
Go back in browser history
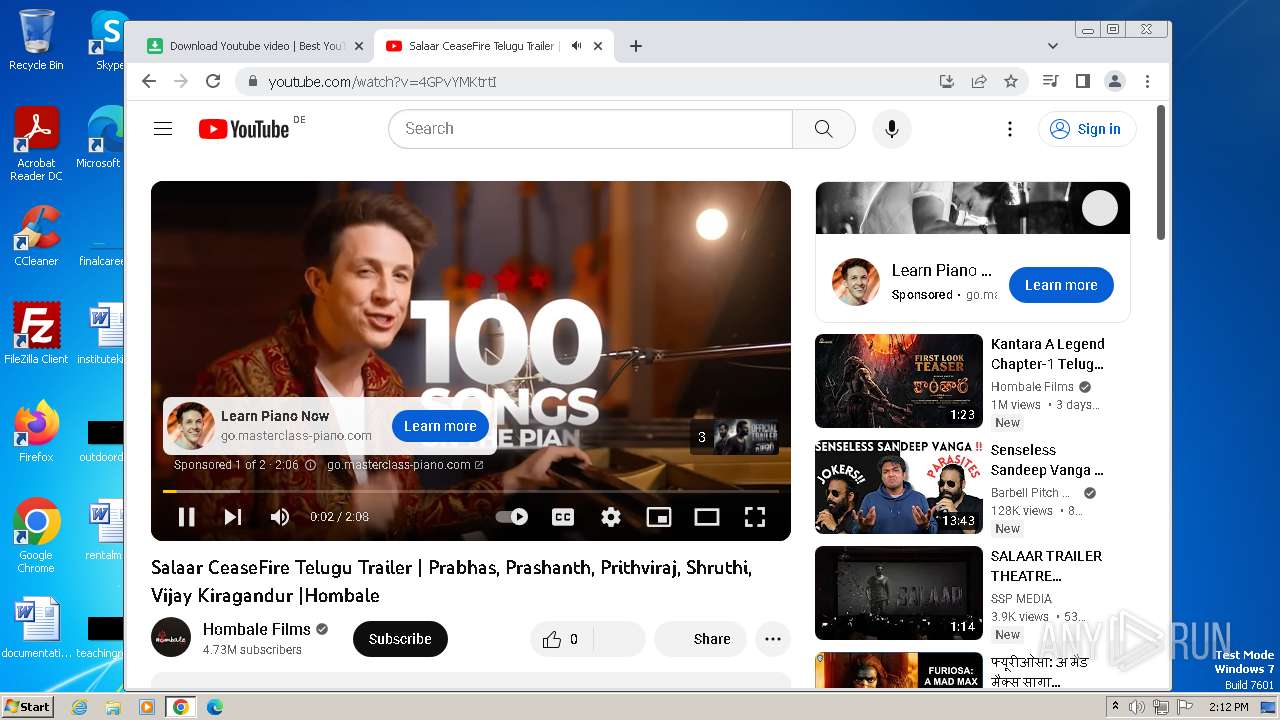coord(149,81)
